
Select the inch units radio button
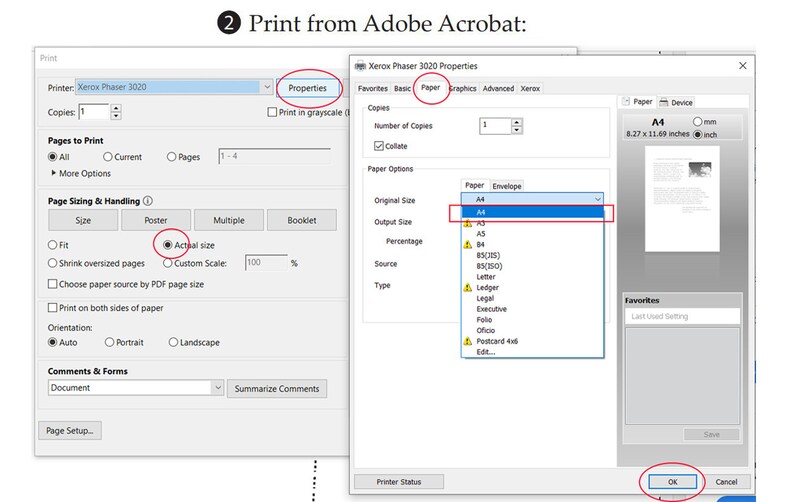697,134
